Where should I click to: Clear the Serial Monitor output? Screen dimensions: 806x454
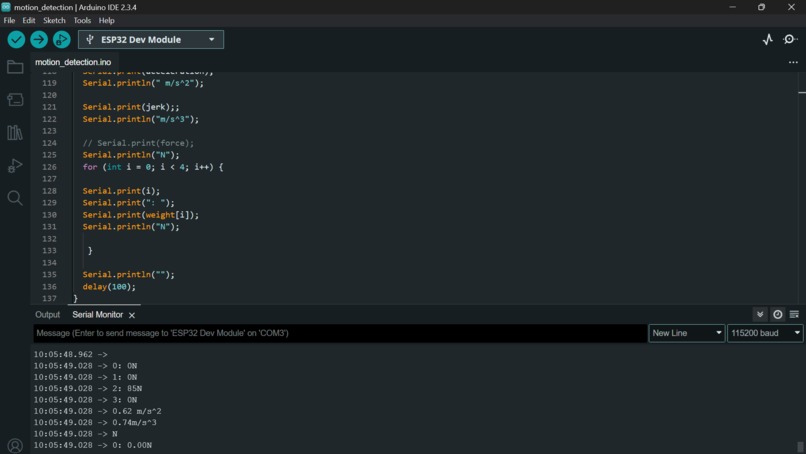point(794,314)
